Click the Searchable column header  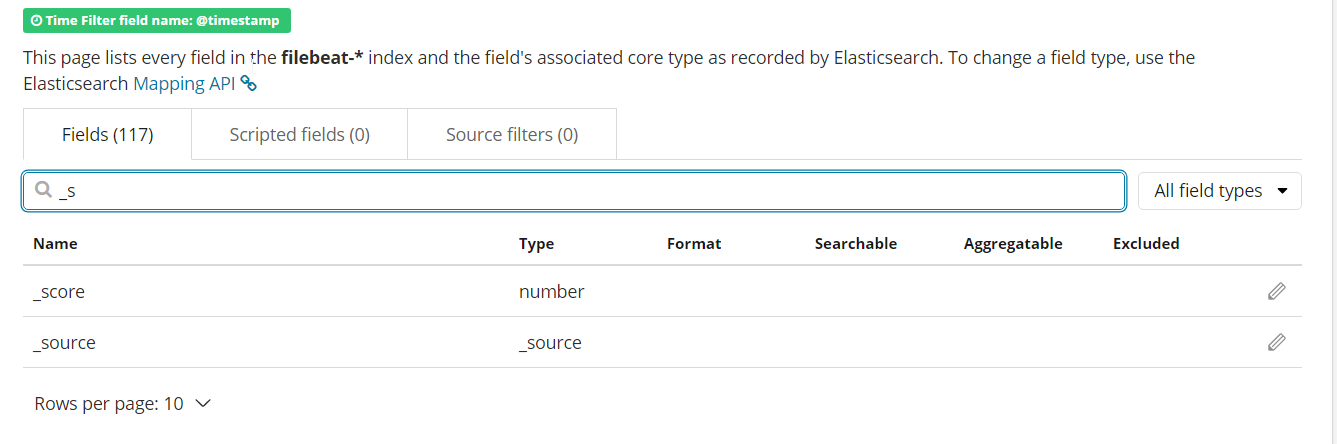tap(855, 243)
